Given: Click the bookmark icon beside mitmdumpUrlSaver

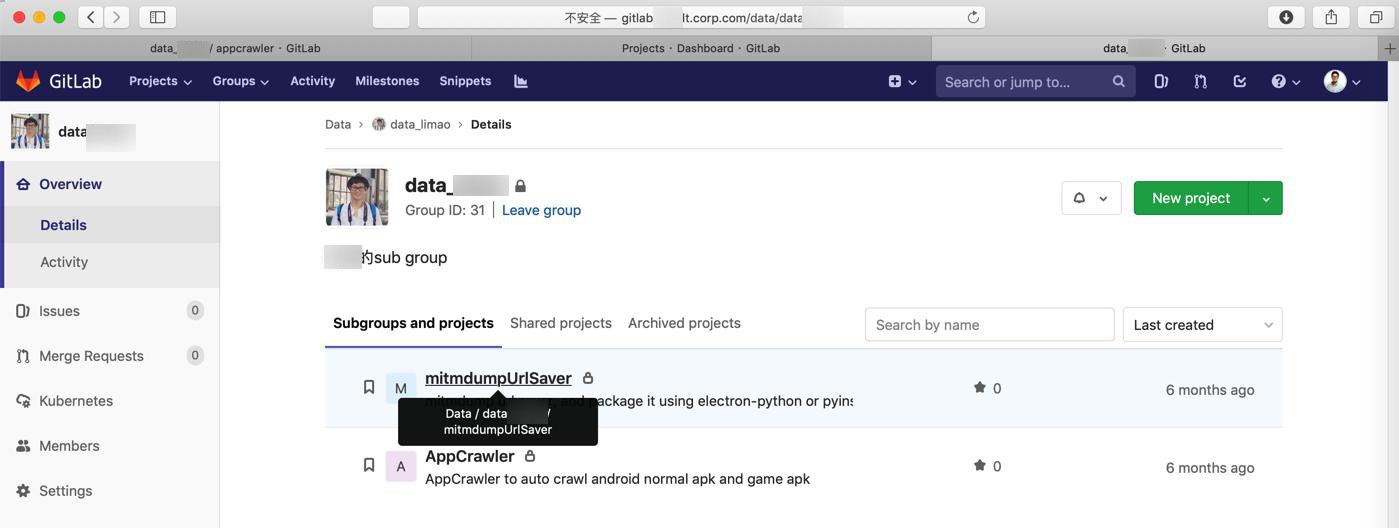Looking at the screenshot, I should pos(369,387).
